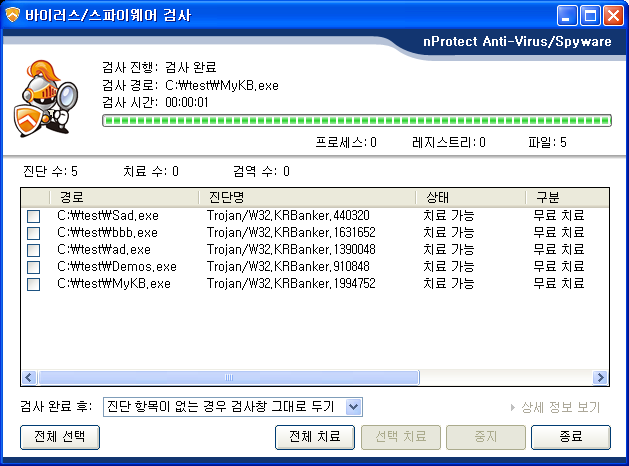
Task: Click the shield icon in title bar
Action: click(x=12, y=15)
